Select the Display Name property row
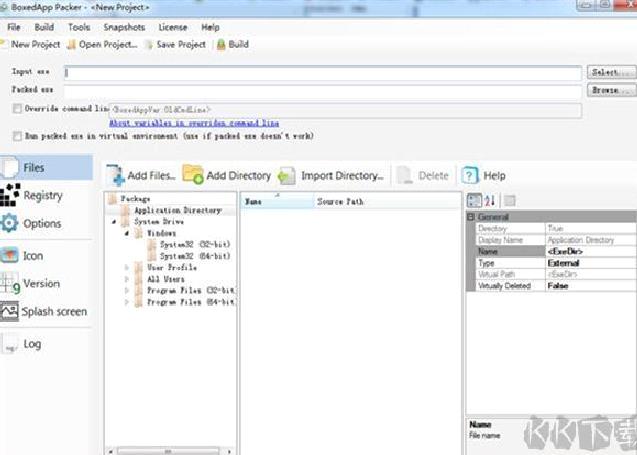637x455 pixels. coord(555,240)
